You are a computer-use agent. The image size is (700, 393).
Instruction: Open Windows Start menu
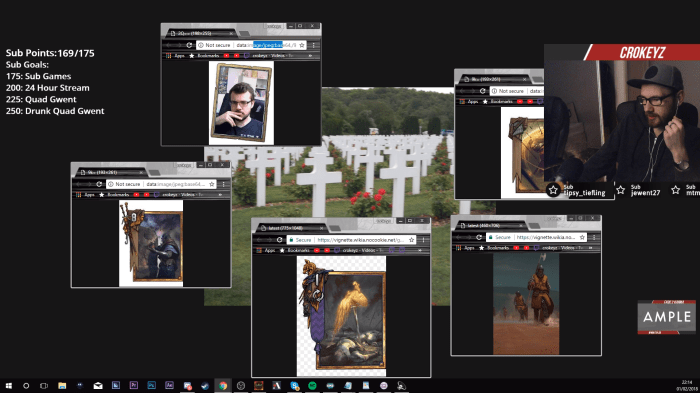click(x=8, y=385)
